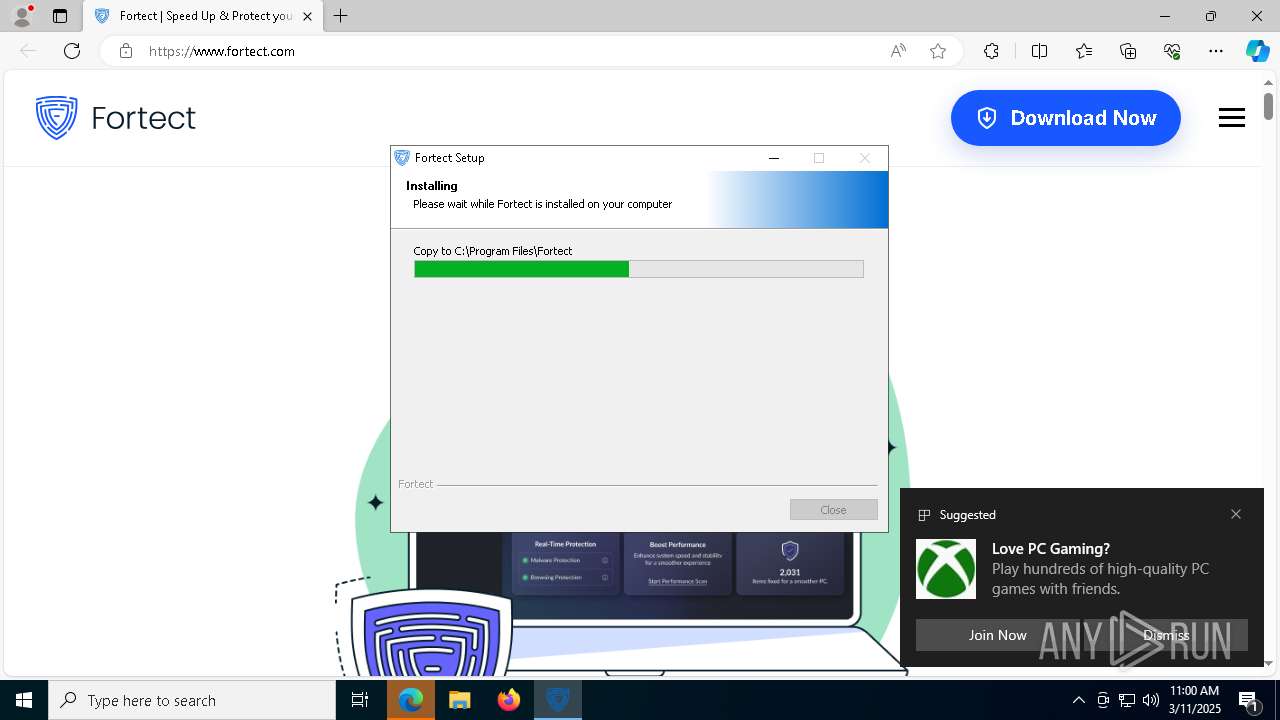Viewport: 1280px width, 720px height.
Task: Switch to Edge on the taskbar
Action: (411, 700)
